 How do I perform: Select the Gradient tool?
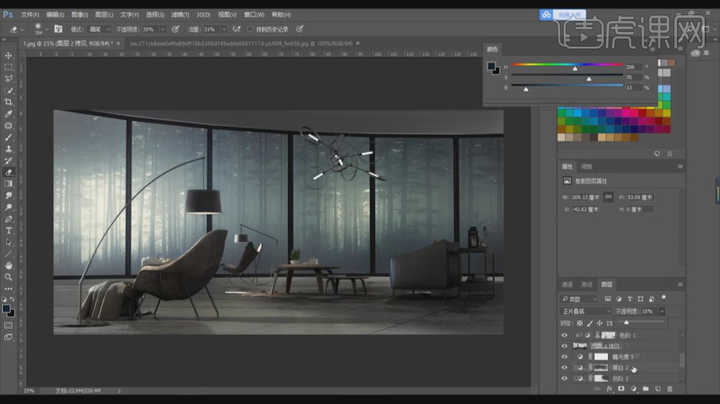point(8,184)
